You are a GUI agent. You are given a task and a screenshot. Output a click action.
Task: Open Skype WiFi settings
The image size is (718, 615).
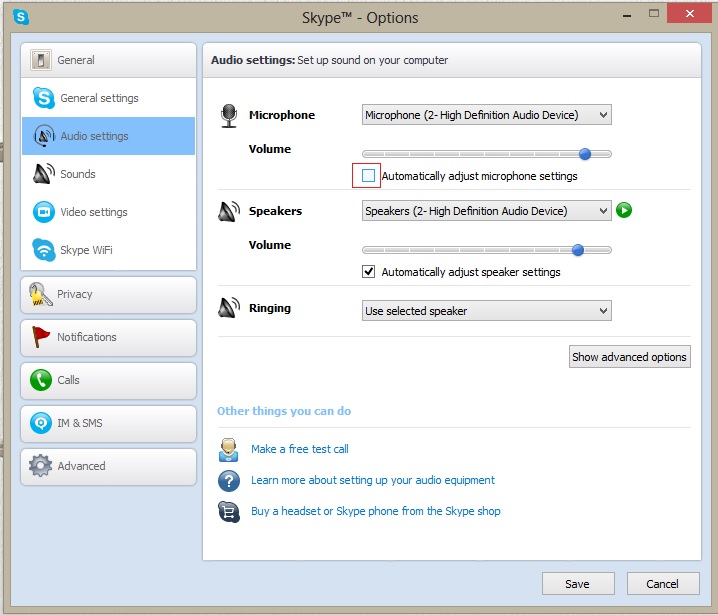pos(109,250)
